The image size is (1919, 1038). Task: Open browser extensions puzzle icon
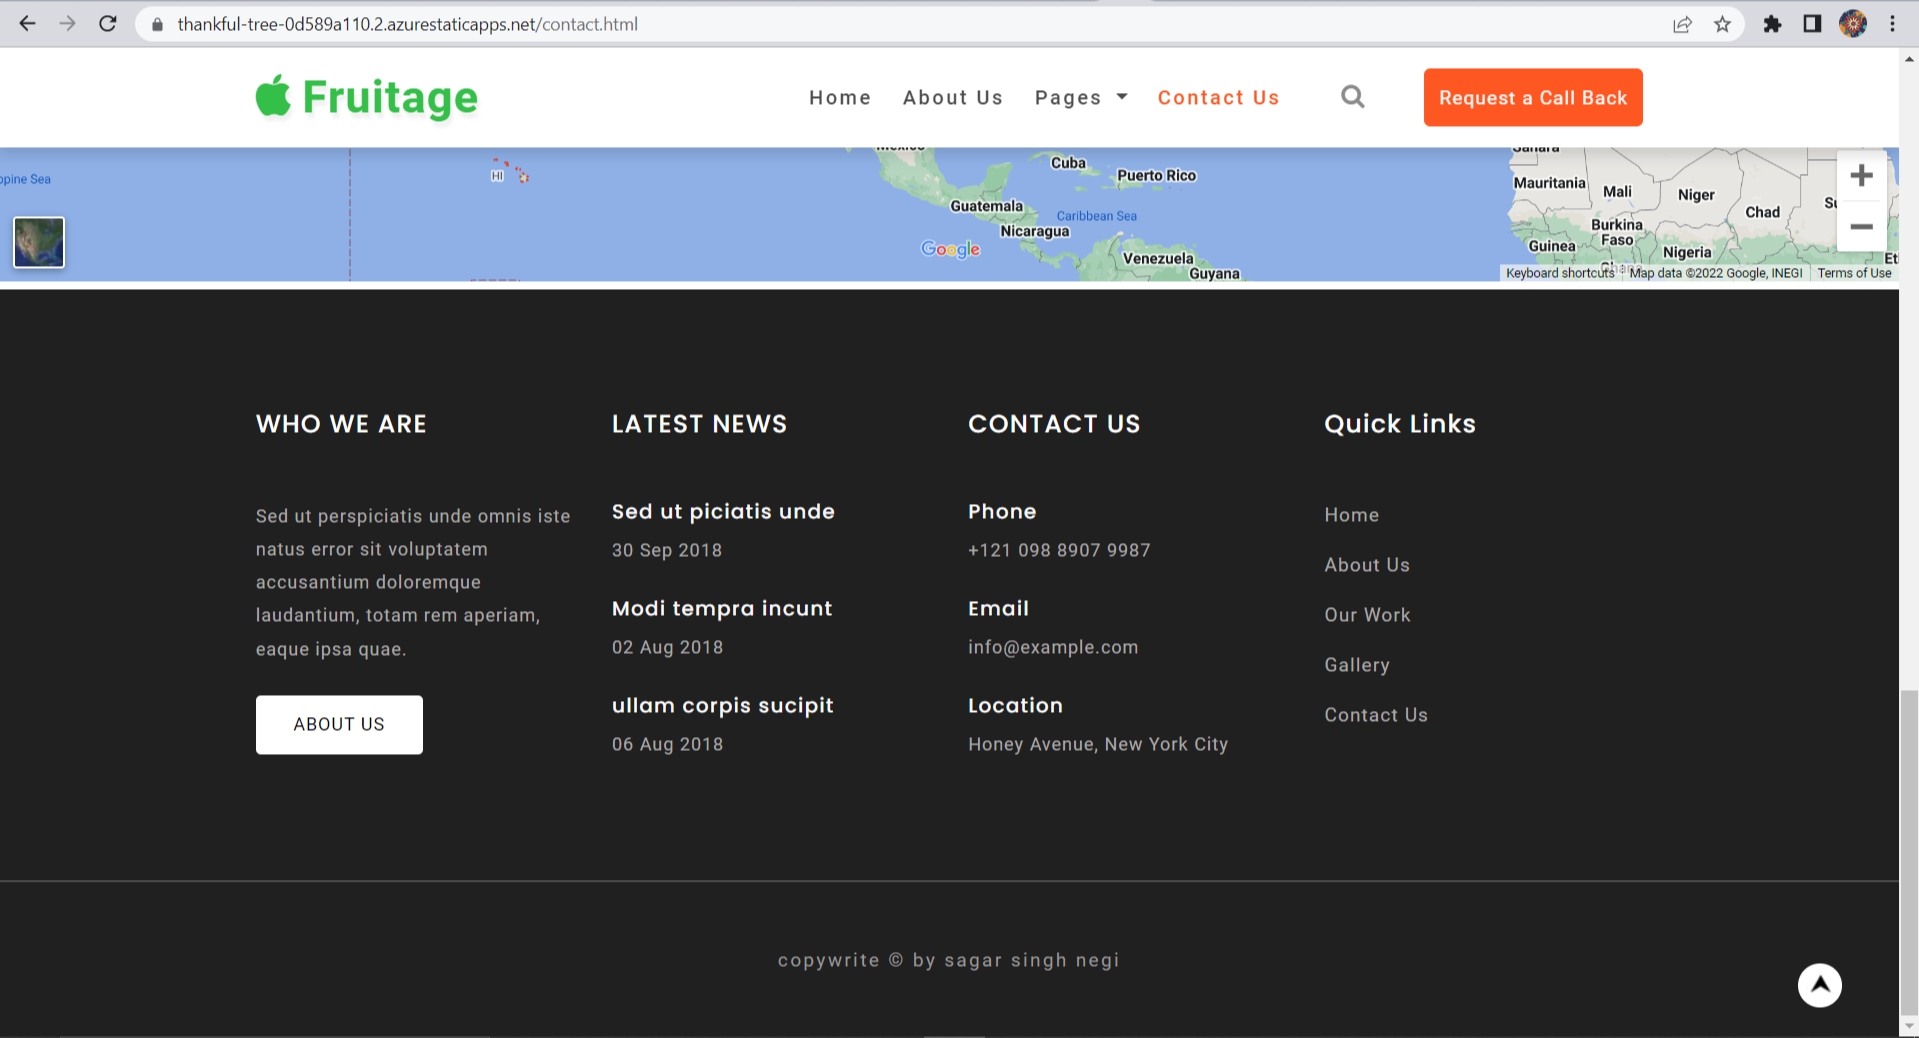click(x=1772, y=24)
